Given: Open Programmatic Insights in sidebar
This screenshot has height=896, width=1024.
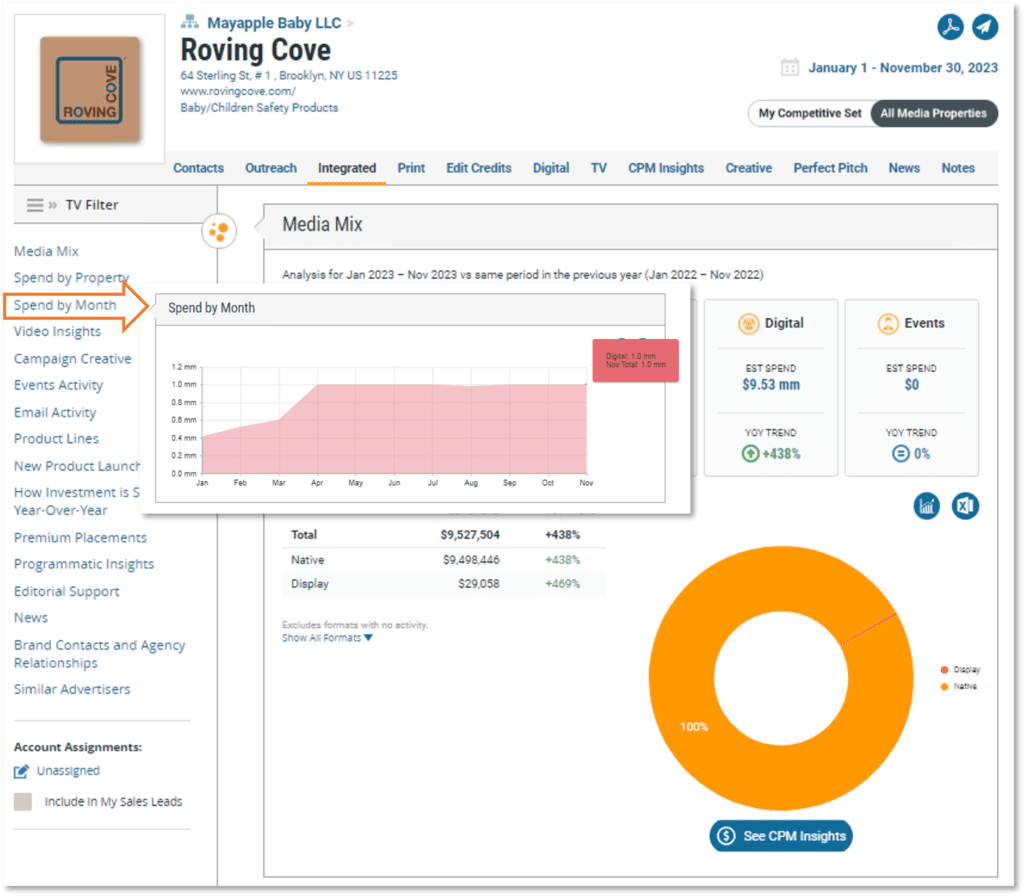Looking at the screenshot, I should pyautogui.click(x=84, y=564).
